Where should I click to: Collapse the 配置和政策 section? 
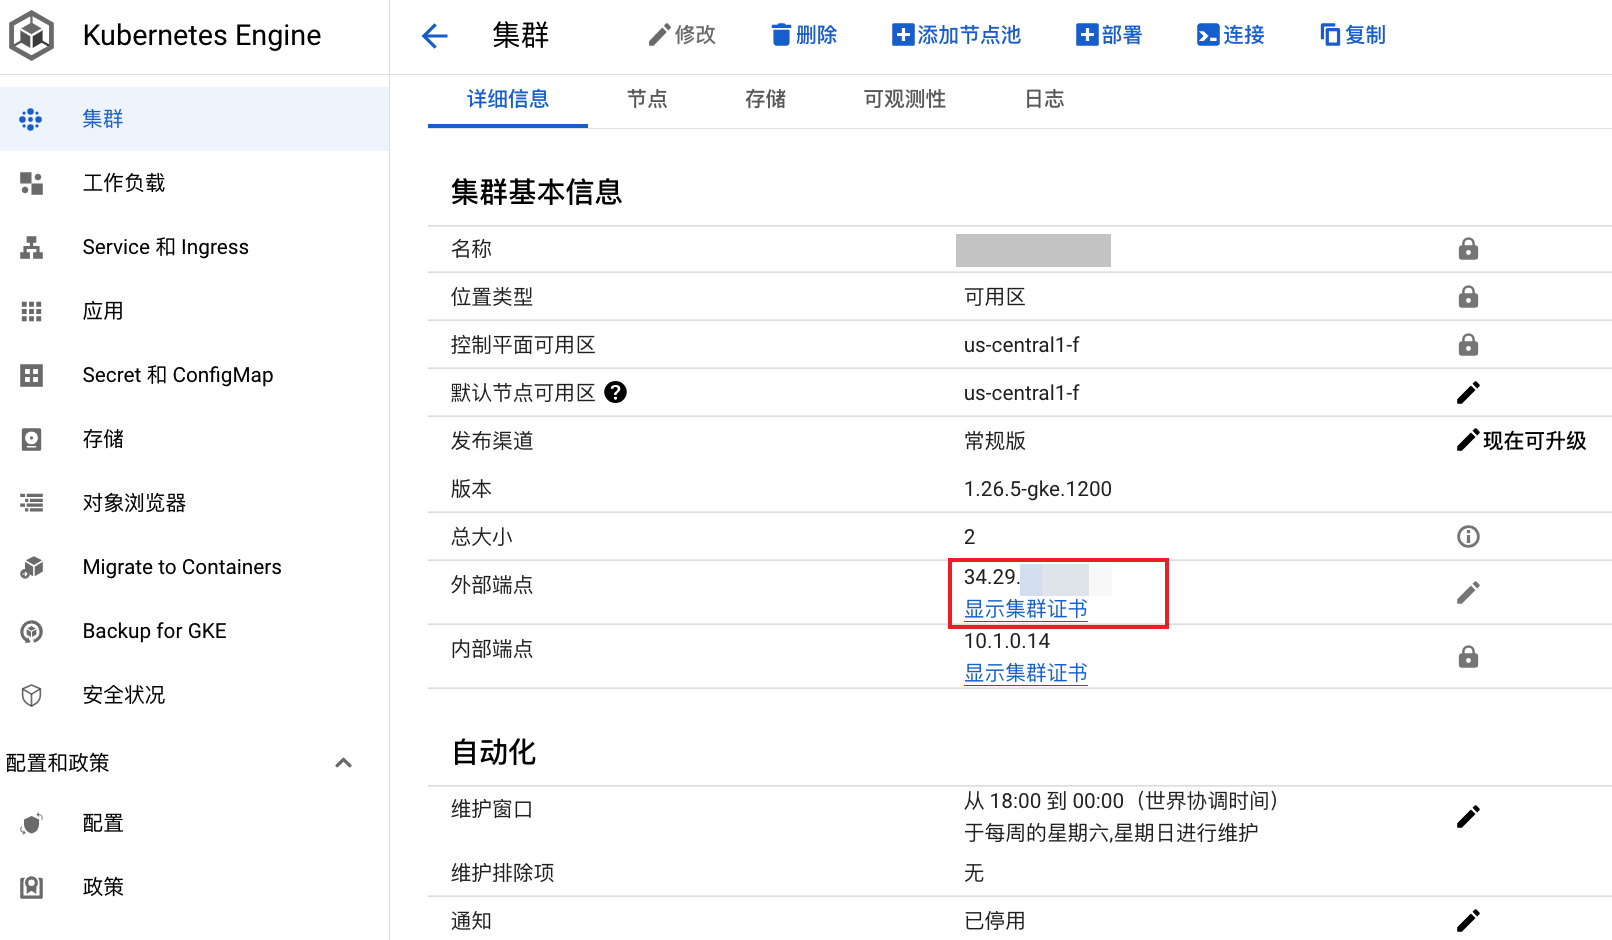(344, 762)
